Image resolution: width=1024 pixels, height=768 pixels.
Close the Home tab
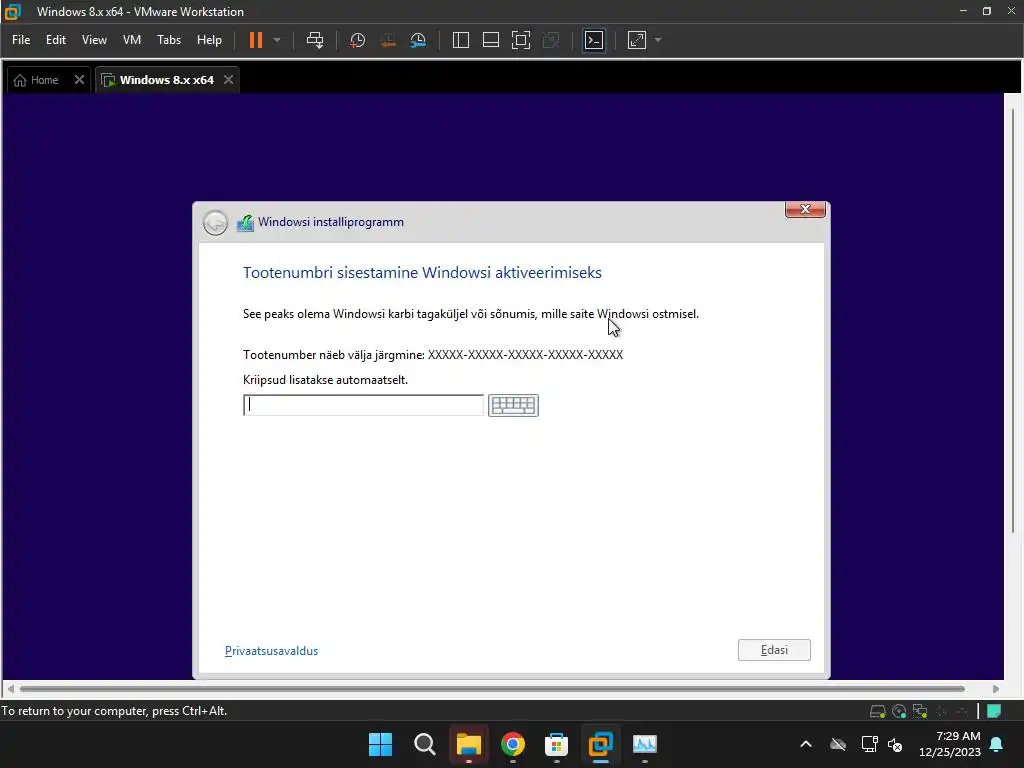[x=79, y=80]
